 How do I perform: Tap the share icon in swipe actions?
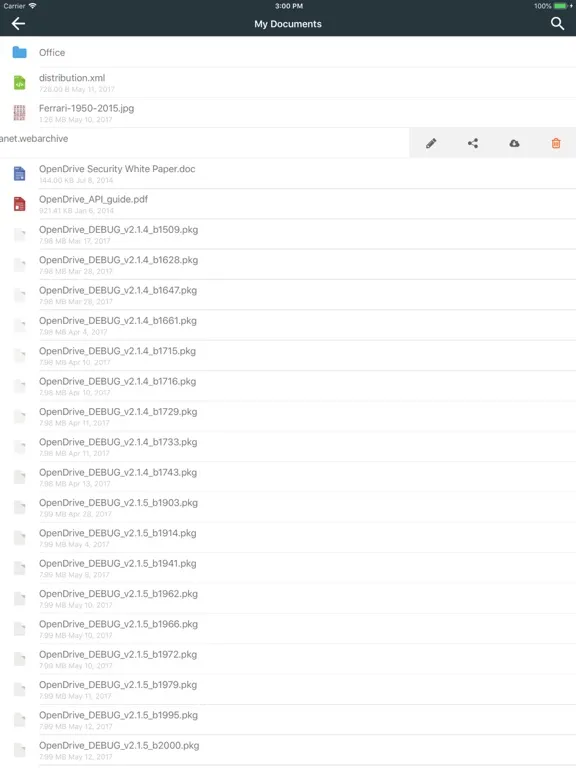point(473,143)
